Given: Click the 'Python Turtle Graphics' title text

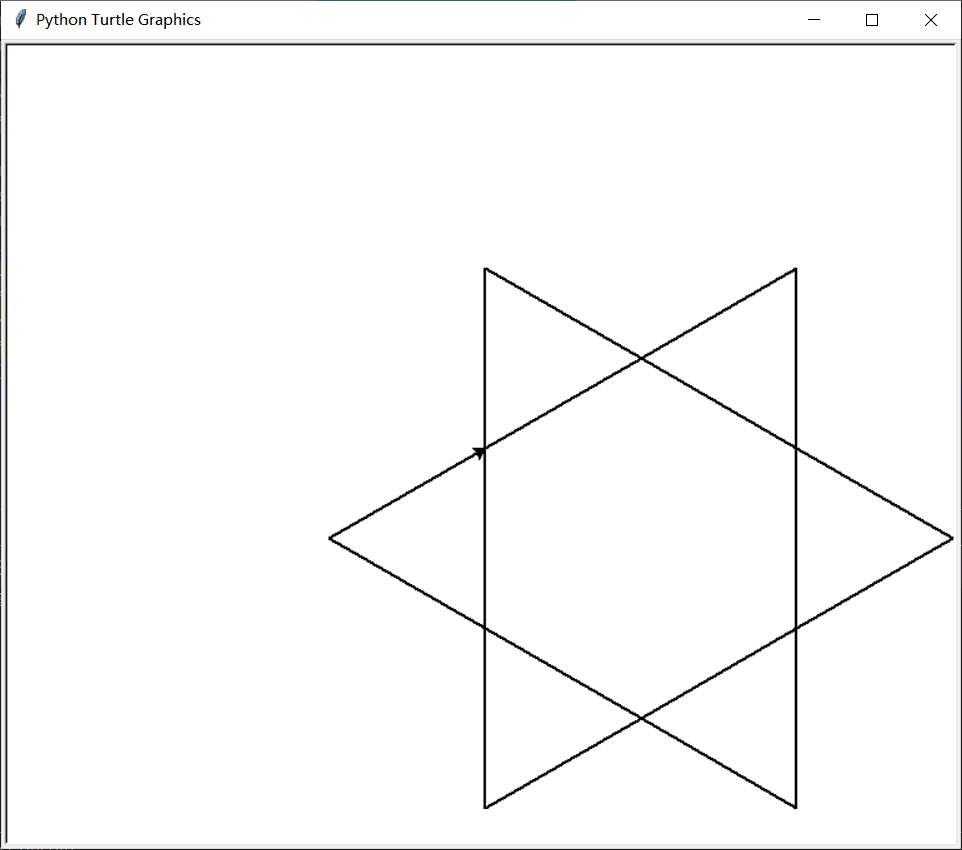Looking at the screenshot, I should (x=118, y=20).
